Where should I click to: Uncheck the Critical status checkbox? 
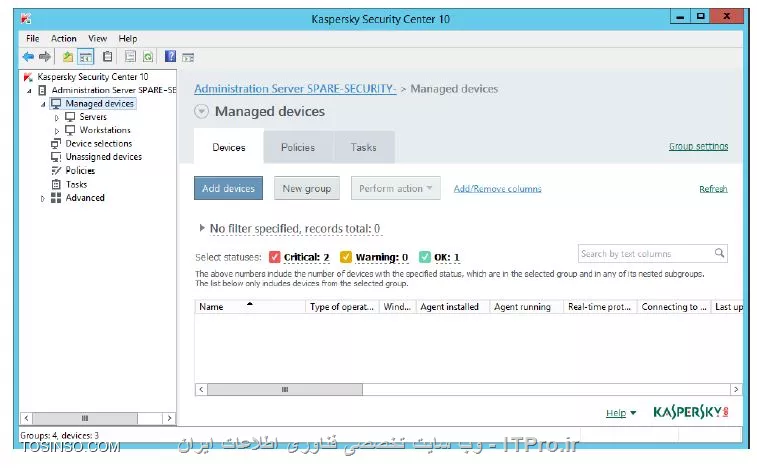point(274,257)
